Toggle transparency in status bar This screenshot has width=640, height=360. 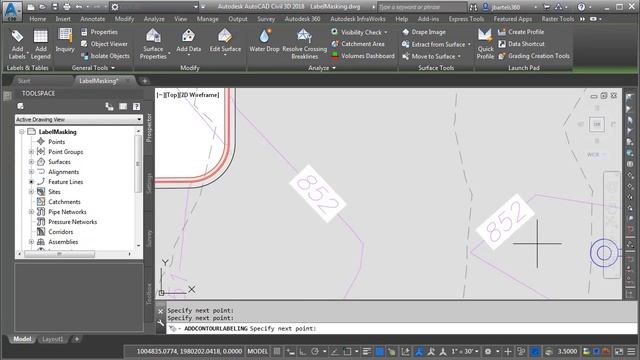click(379, 351)
